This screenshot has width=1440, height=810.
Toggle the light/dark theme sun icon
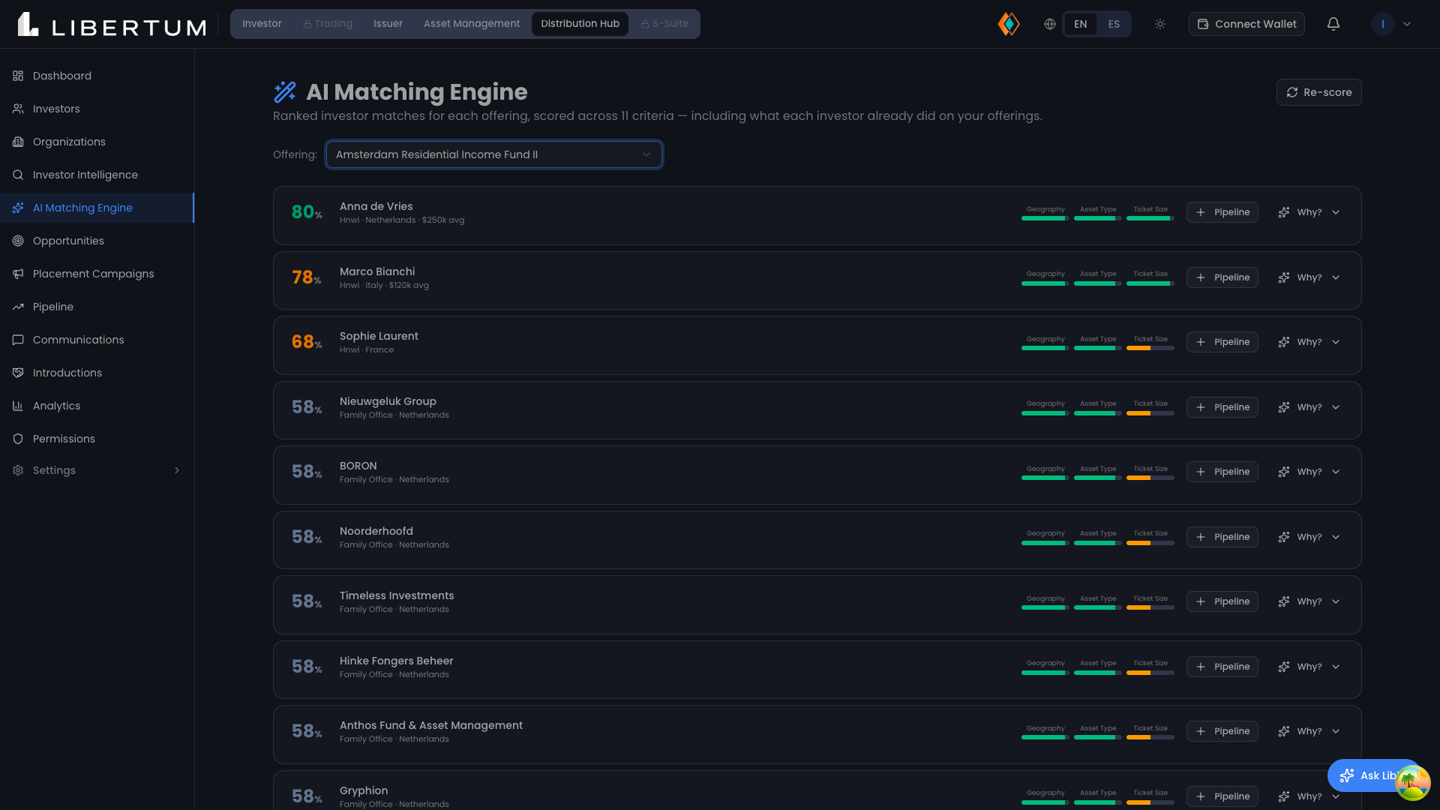[x=1160, y=24]
